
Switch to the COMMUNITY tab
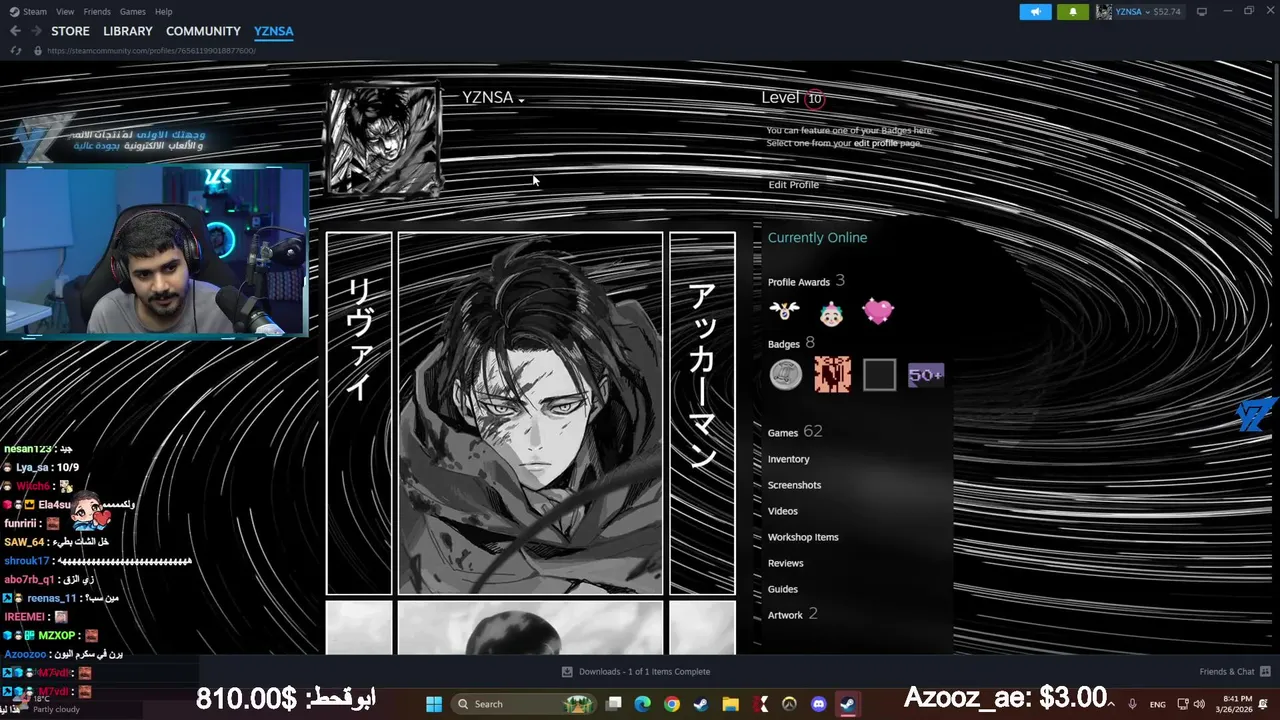click(203, 31)
